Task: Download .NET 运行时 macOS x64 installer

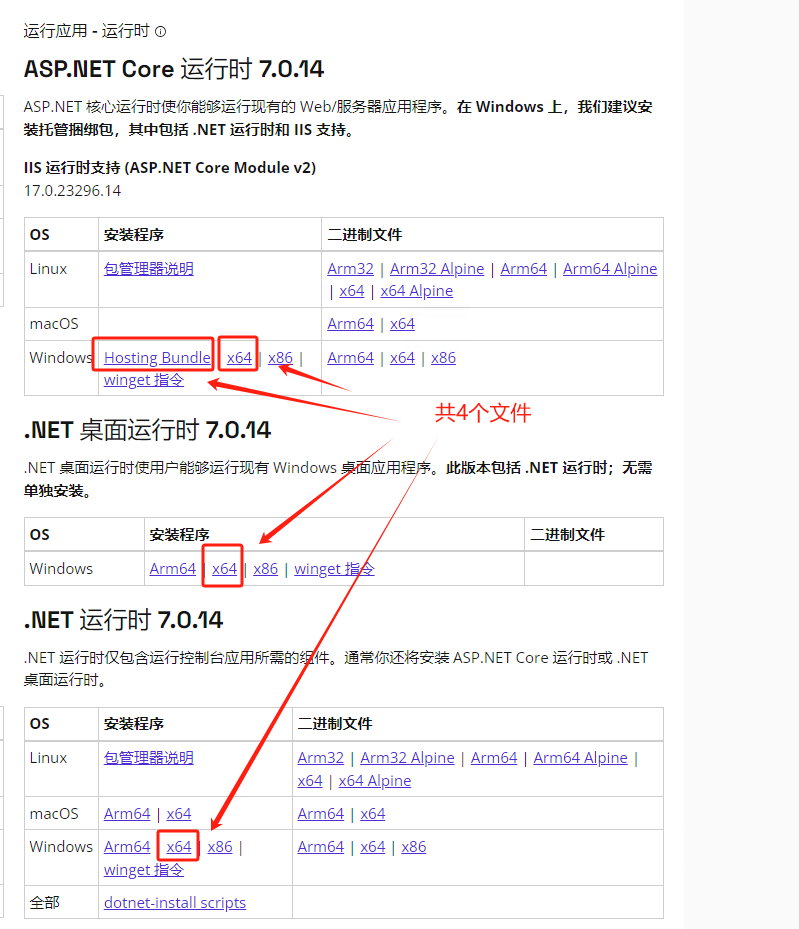Action: pyautogui.click(x=179, y=814)
